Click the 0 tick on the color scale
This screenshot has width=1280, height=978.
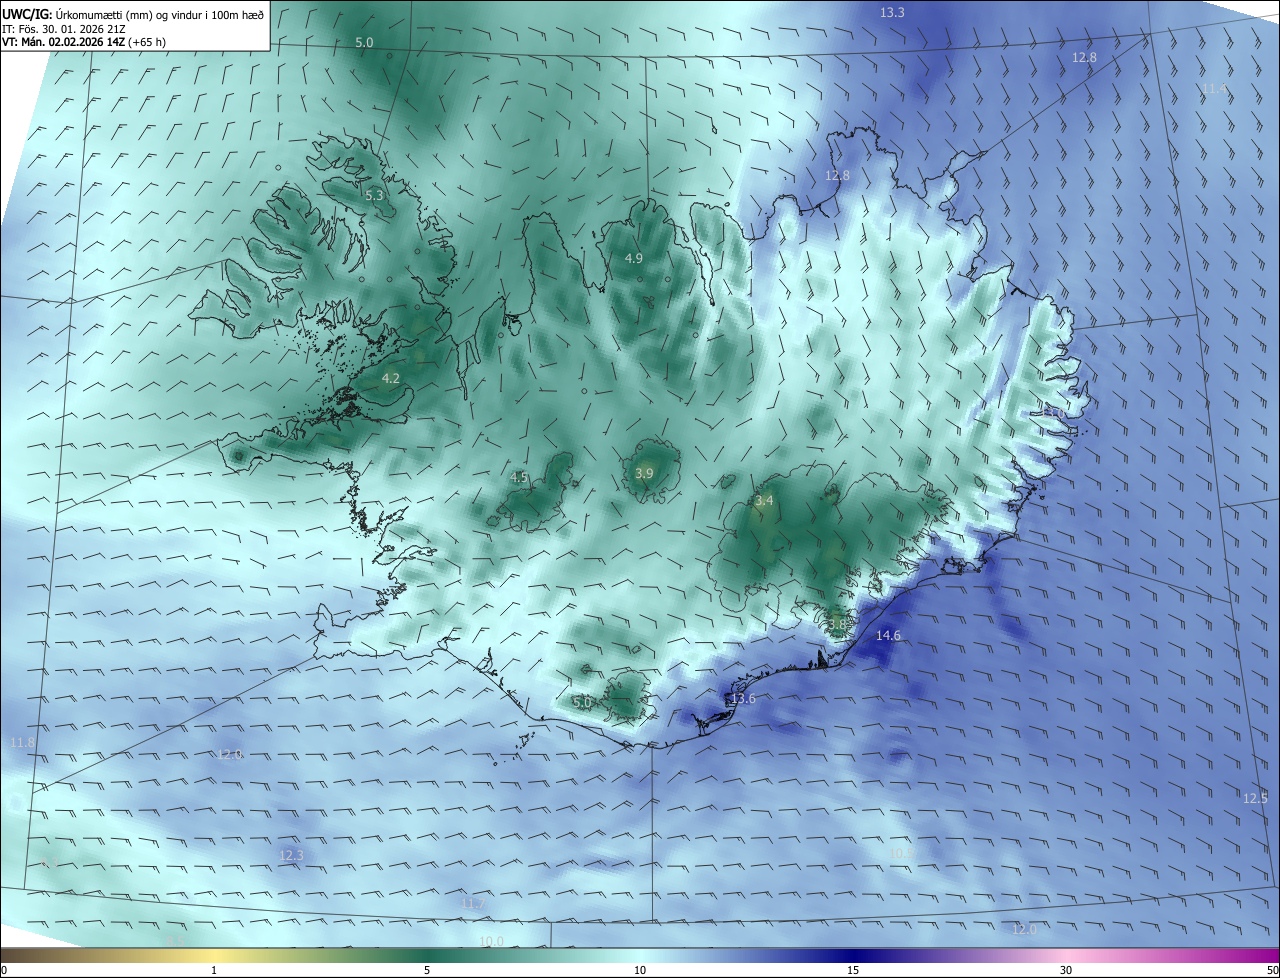click(x=4, y=970)
